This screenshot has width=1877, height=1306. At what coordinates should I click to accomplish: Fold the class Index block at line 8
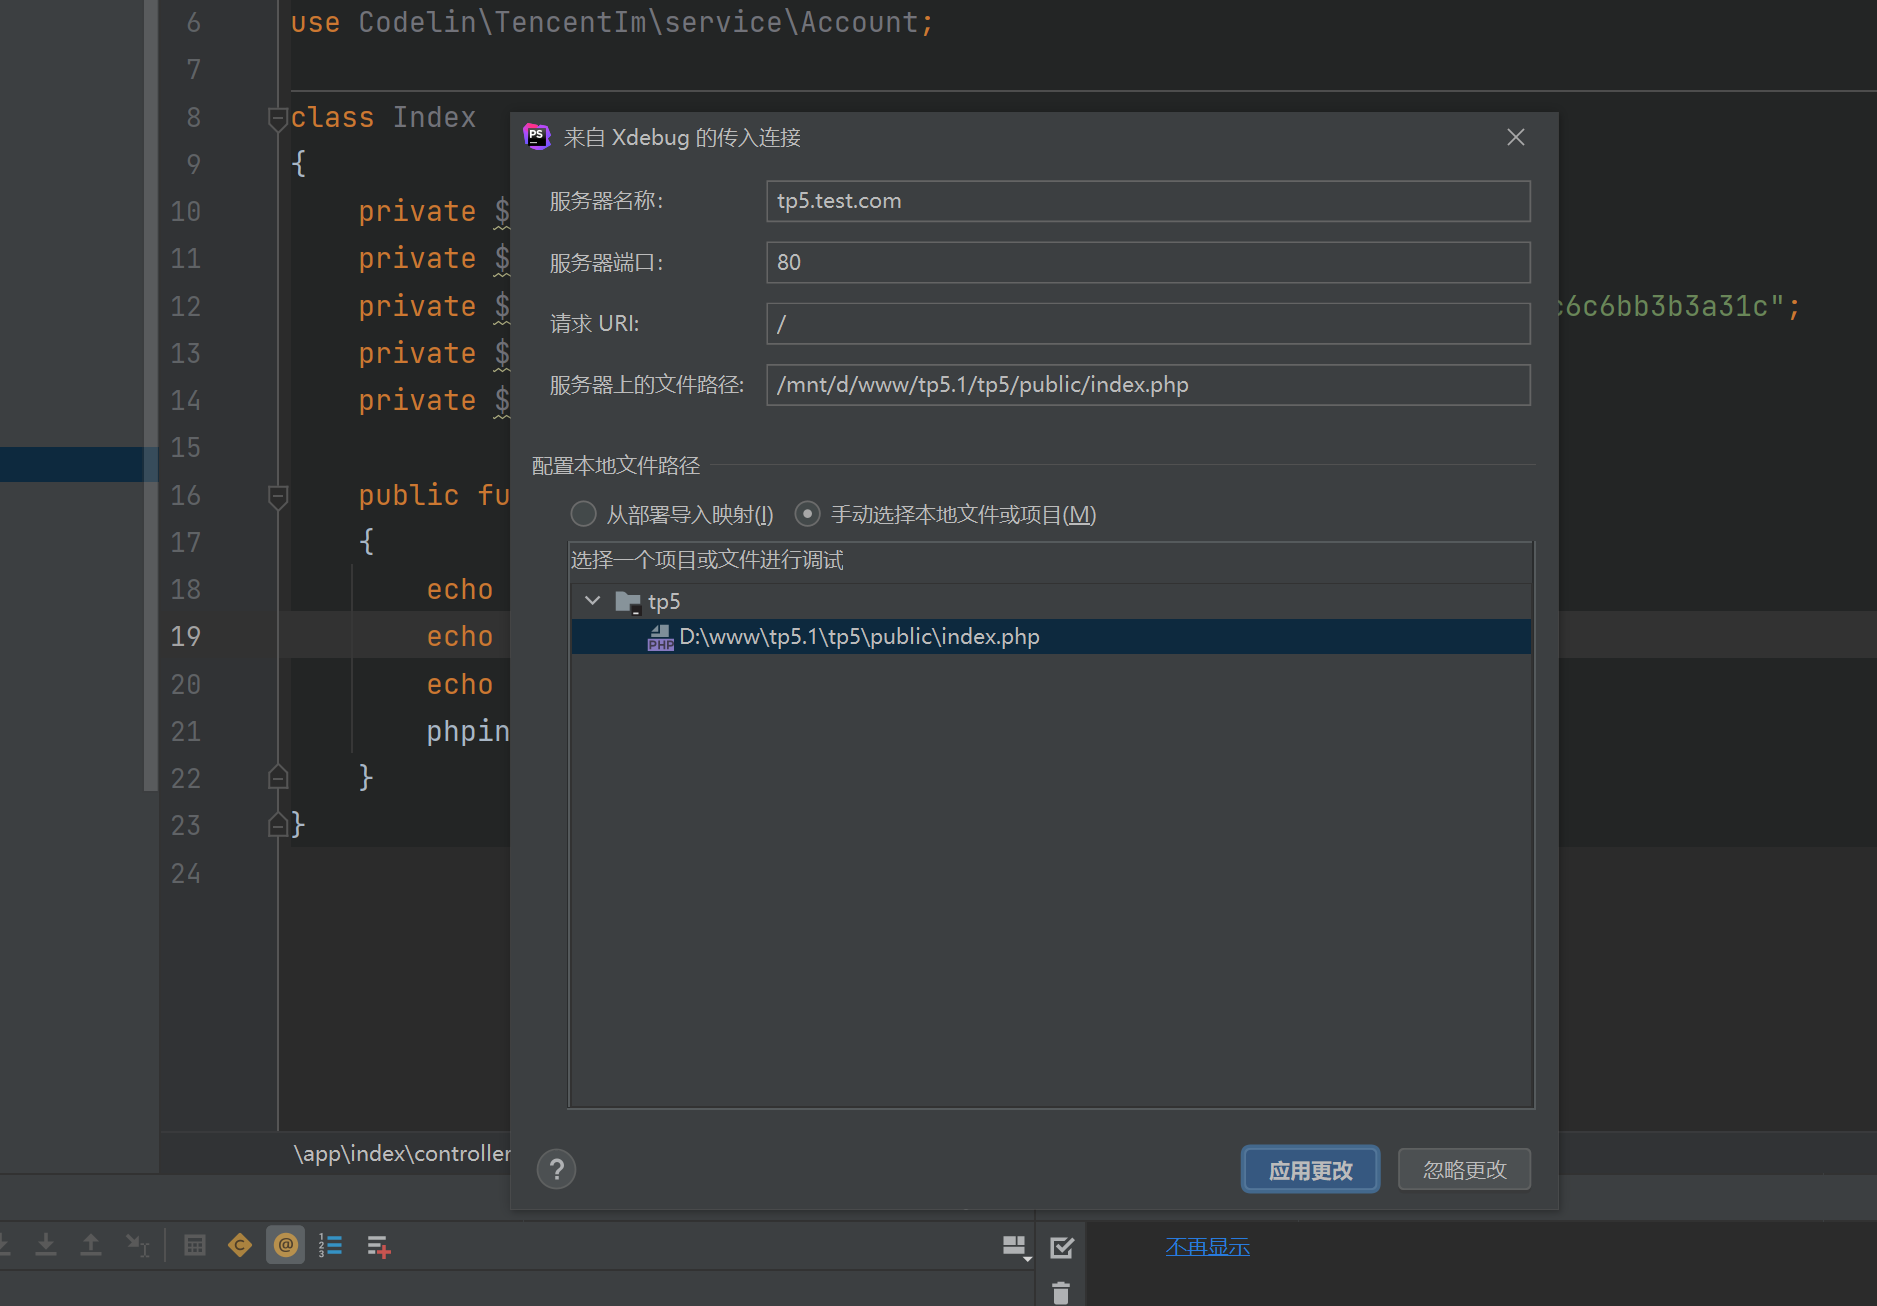(278, 119)
